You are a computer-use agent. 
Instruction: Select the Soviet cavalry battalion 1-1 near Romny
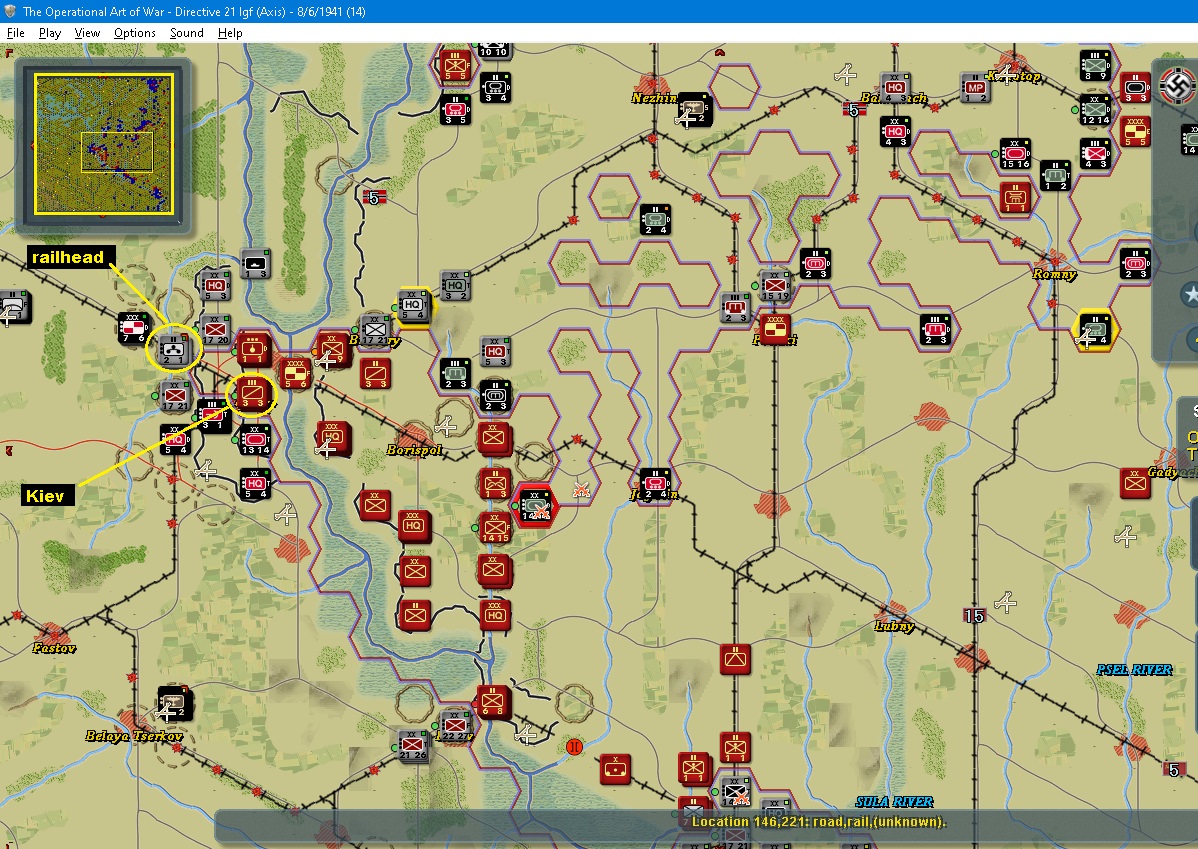(1015, 198)
